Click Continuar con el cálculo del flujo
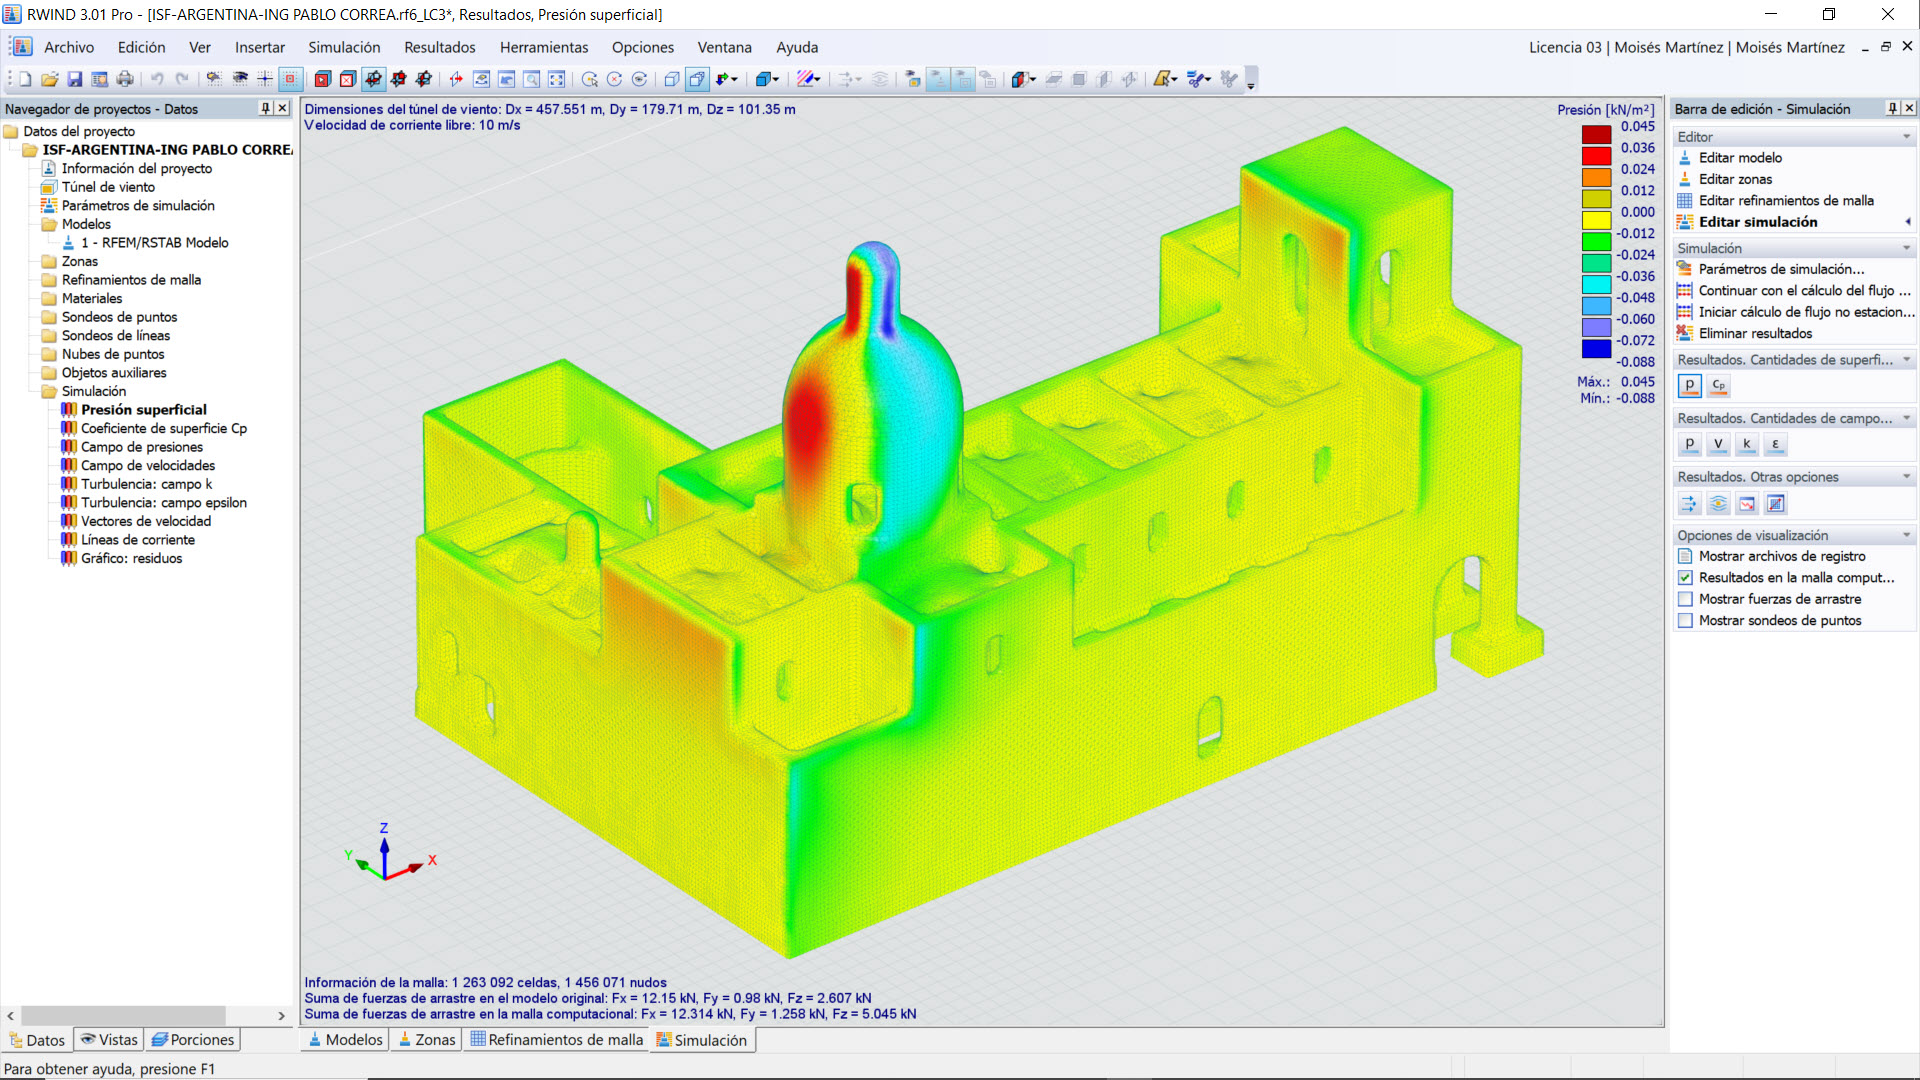 coord(1800,290)
